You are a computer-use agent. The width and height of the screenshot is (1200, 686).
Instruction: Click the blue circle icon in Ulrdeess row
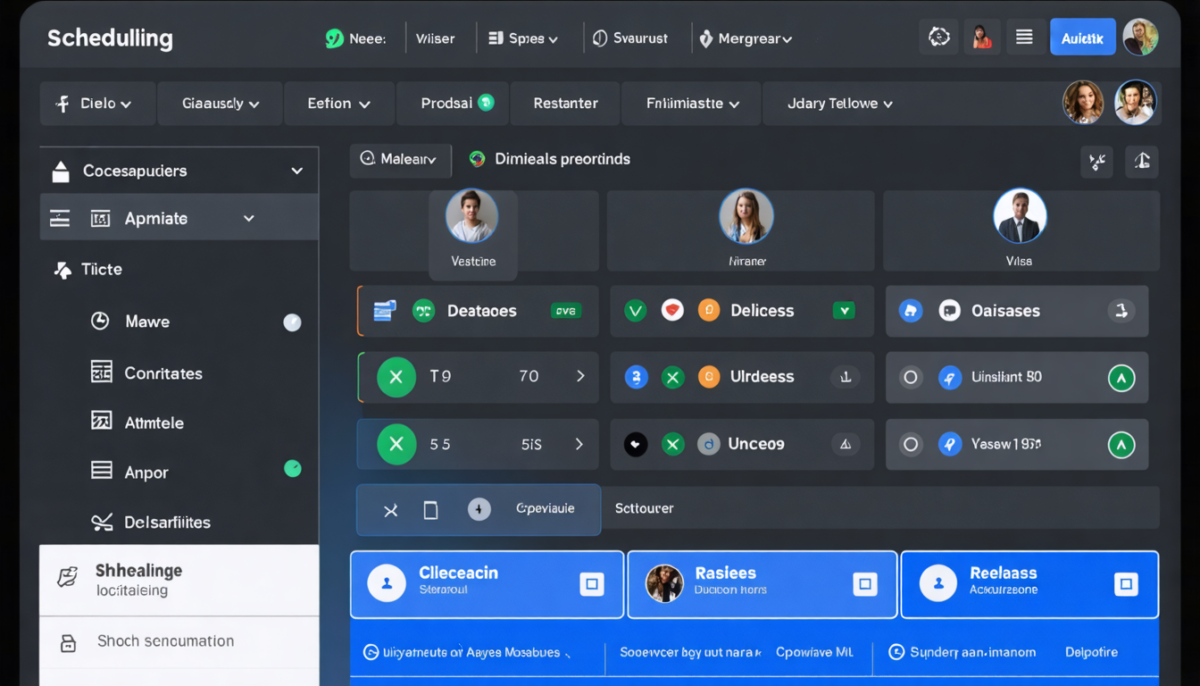tap(636, 377)
